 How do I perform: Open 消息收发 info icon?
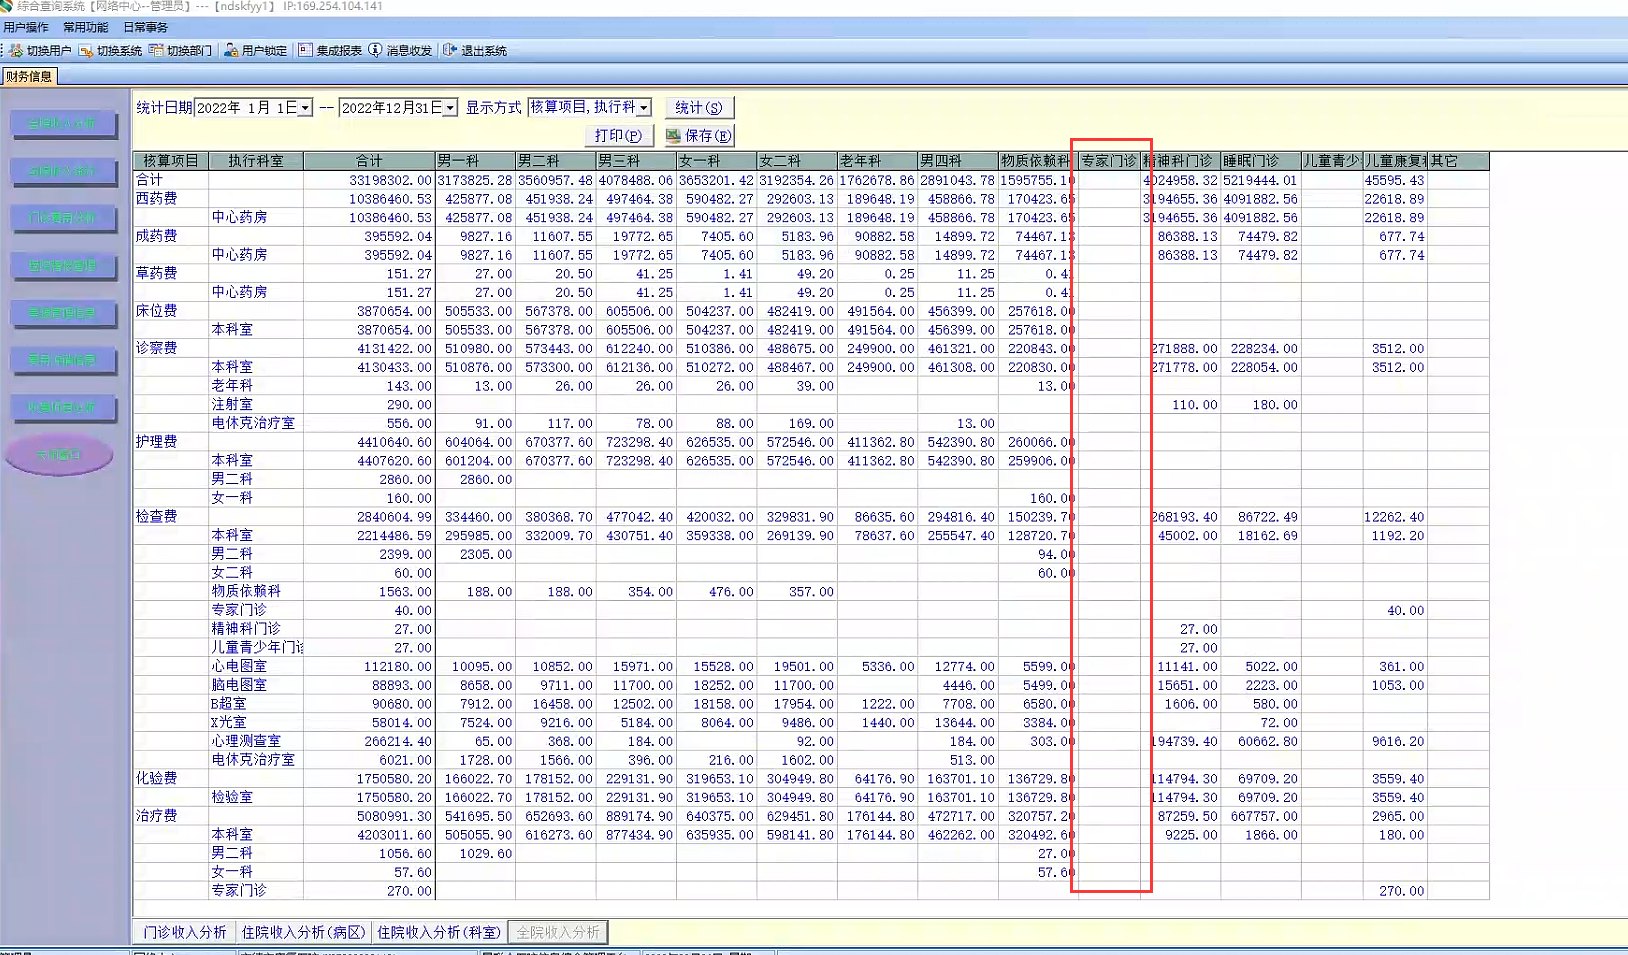tap(375, 50)
